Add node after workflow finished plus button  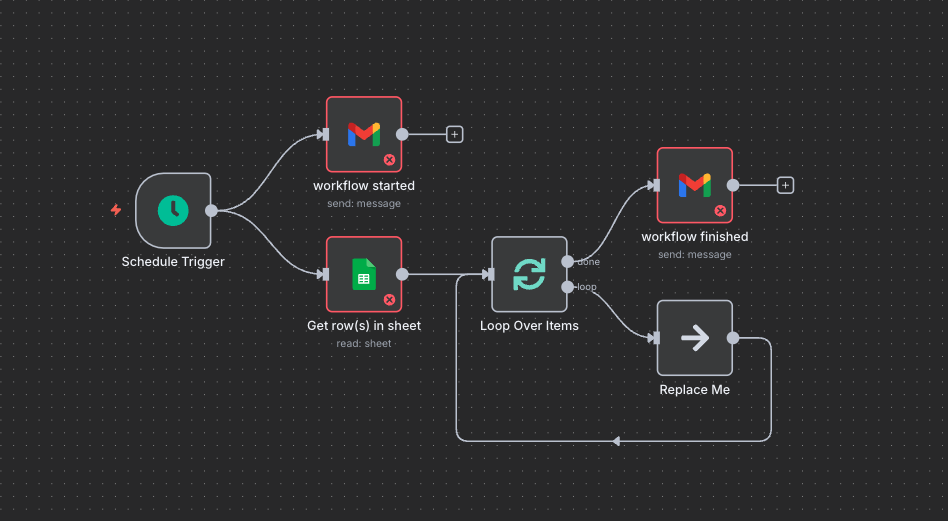point(785,185)
